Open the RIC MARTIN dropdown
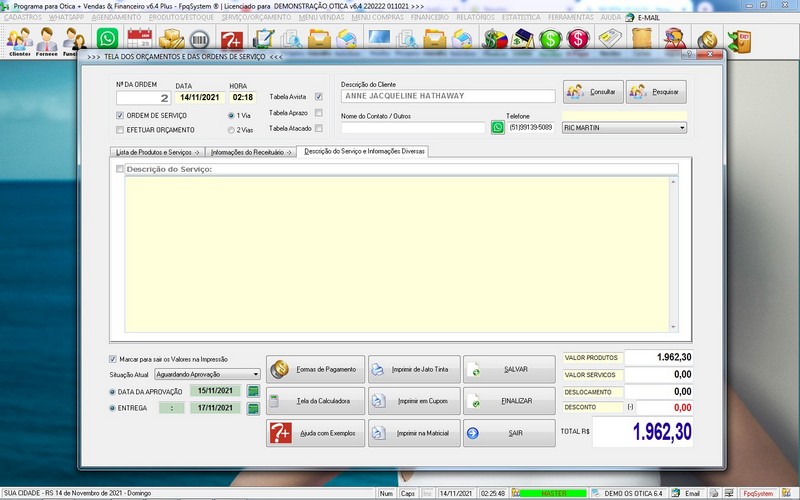 pyautogui.click(x=624, y=128)
